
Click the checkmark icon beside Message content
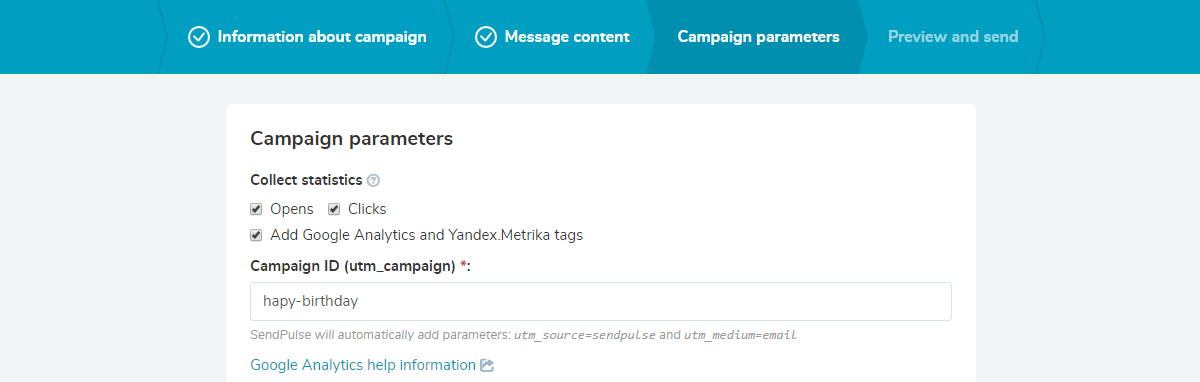click(x=486, y=37)
